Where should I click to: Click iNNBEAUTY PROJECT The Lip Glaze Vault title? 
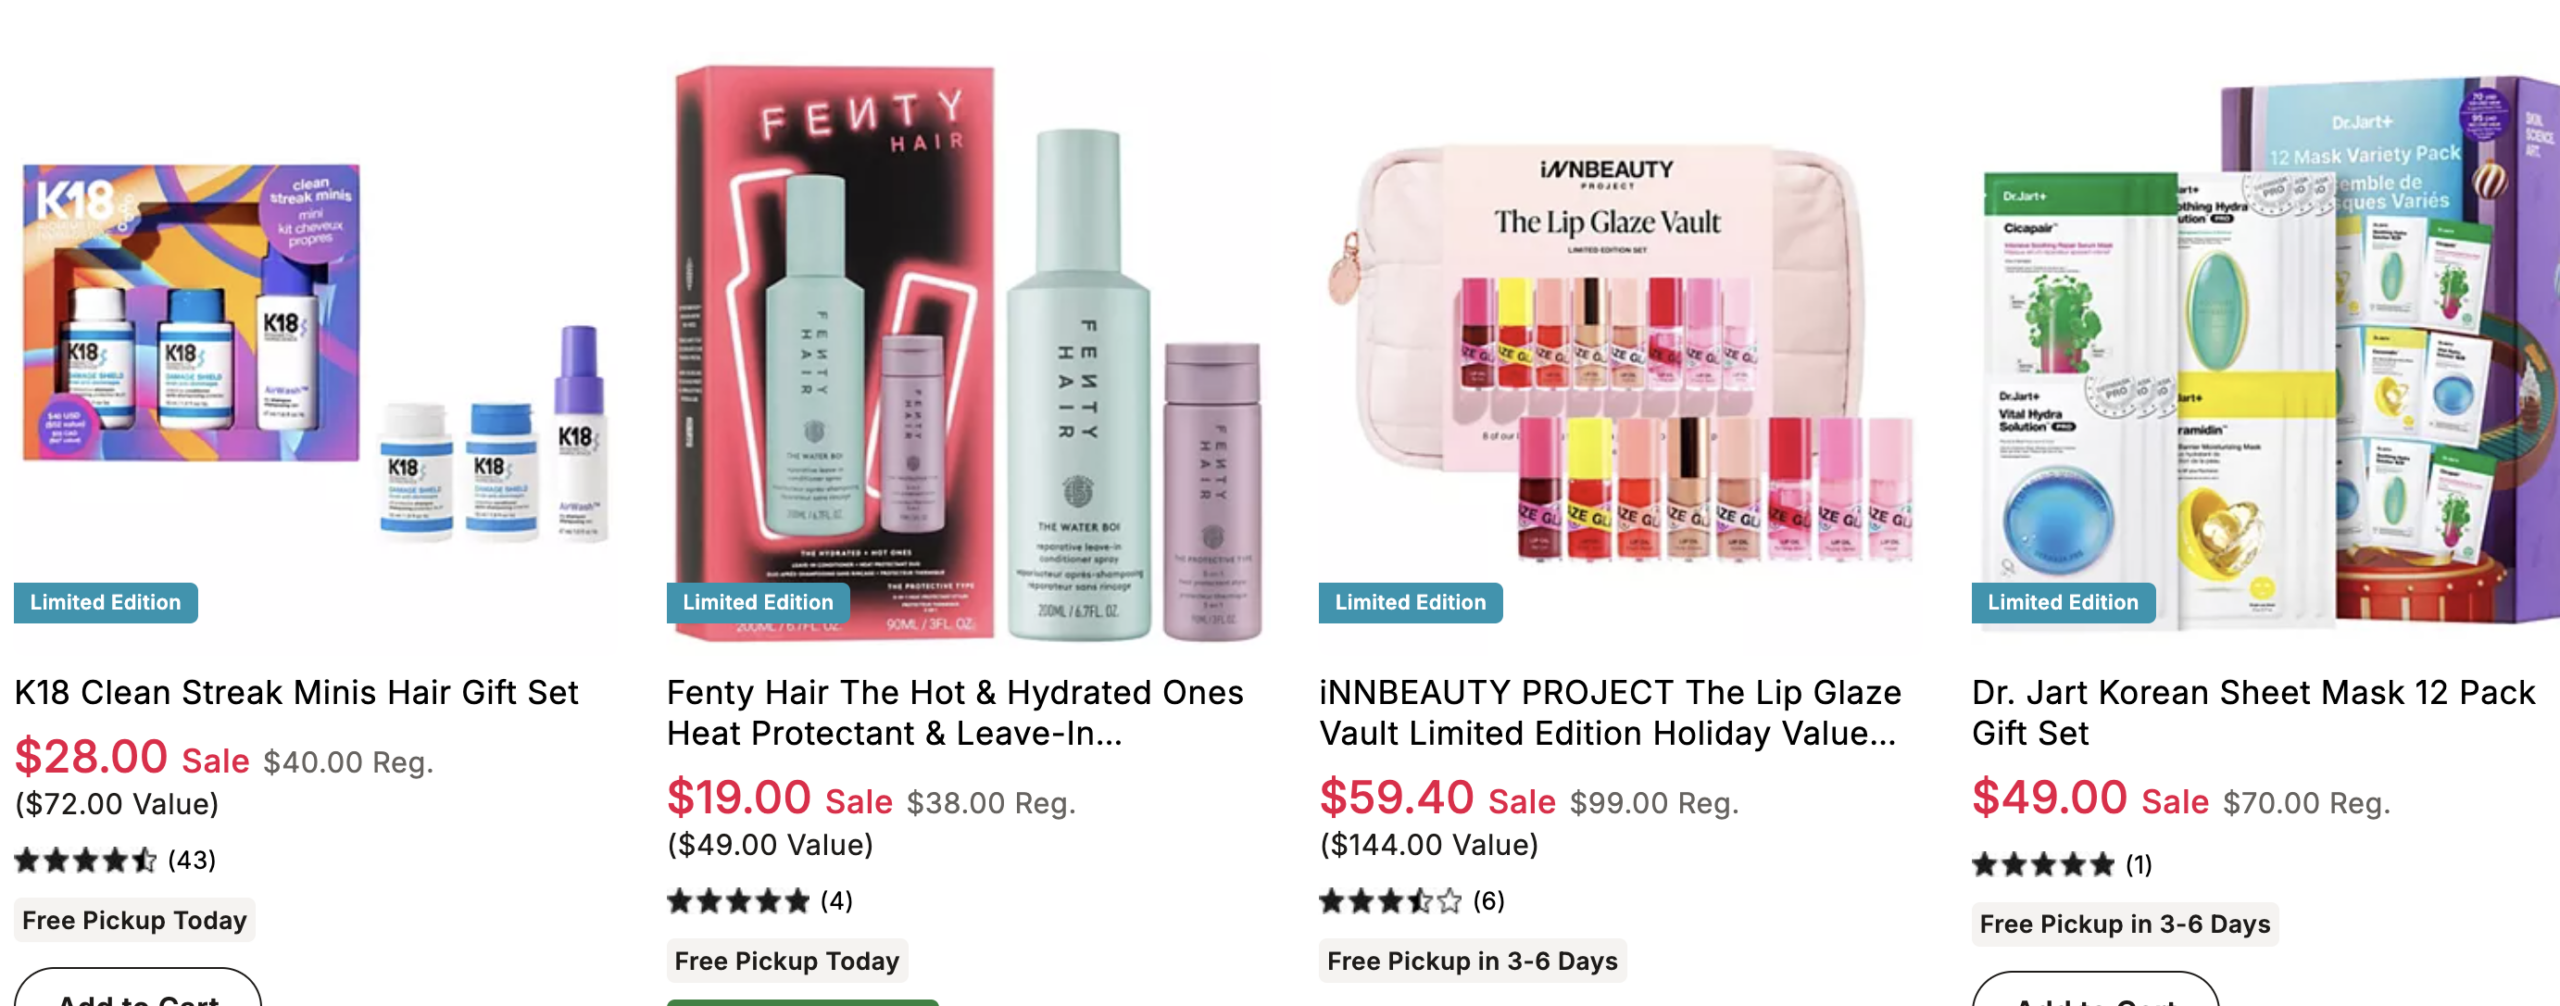pos(1610,712)
